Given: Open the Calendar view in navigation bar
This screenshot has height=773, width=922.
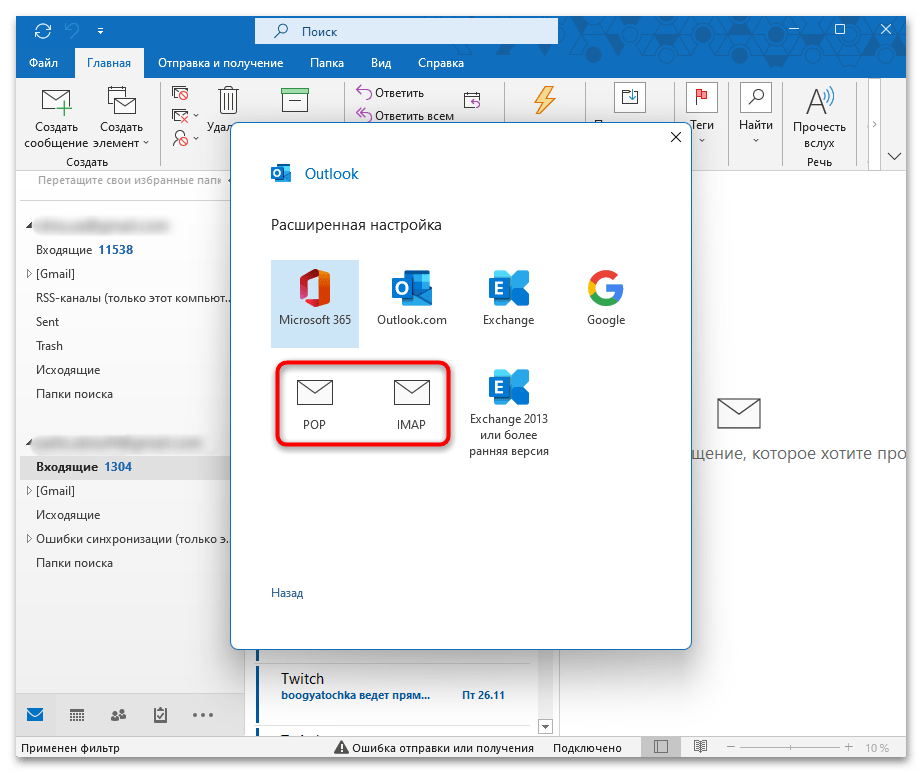Looking at the screenshot, I should point(77,715).
